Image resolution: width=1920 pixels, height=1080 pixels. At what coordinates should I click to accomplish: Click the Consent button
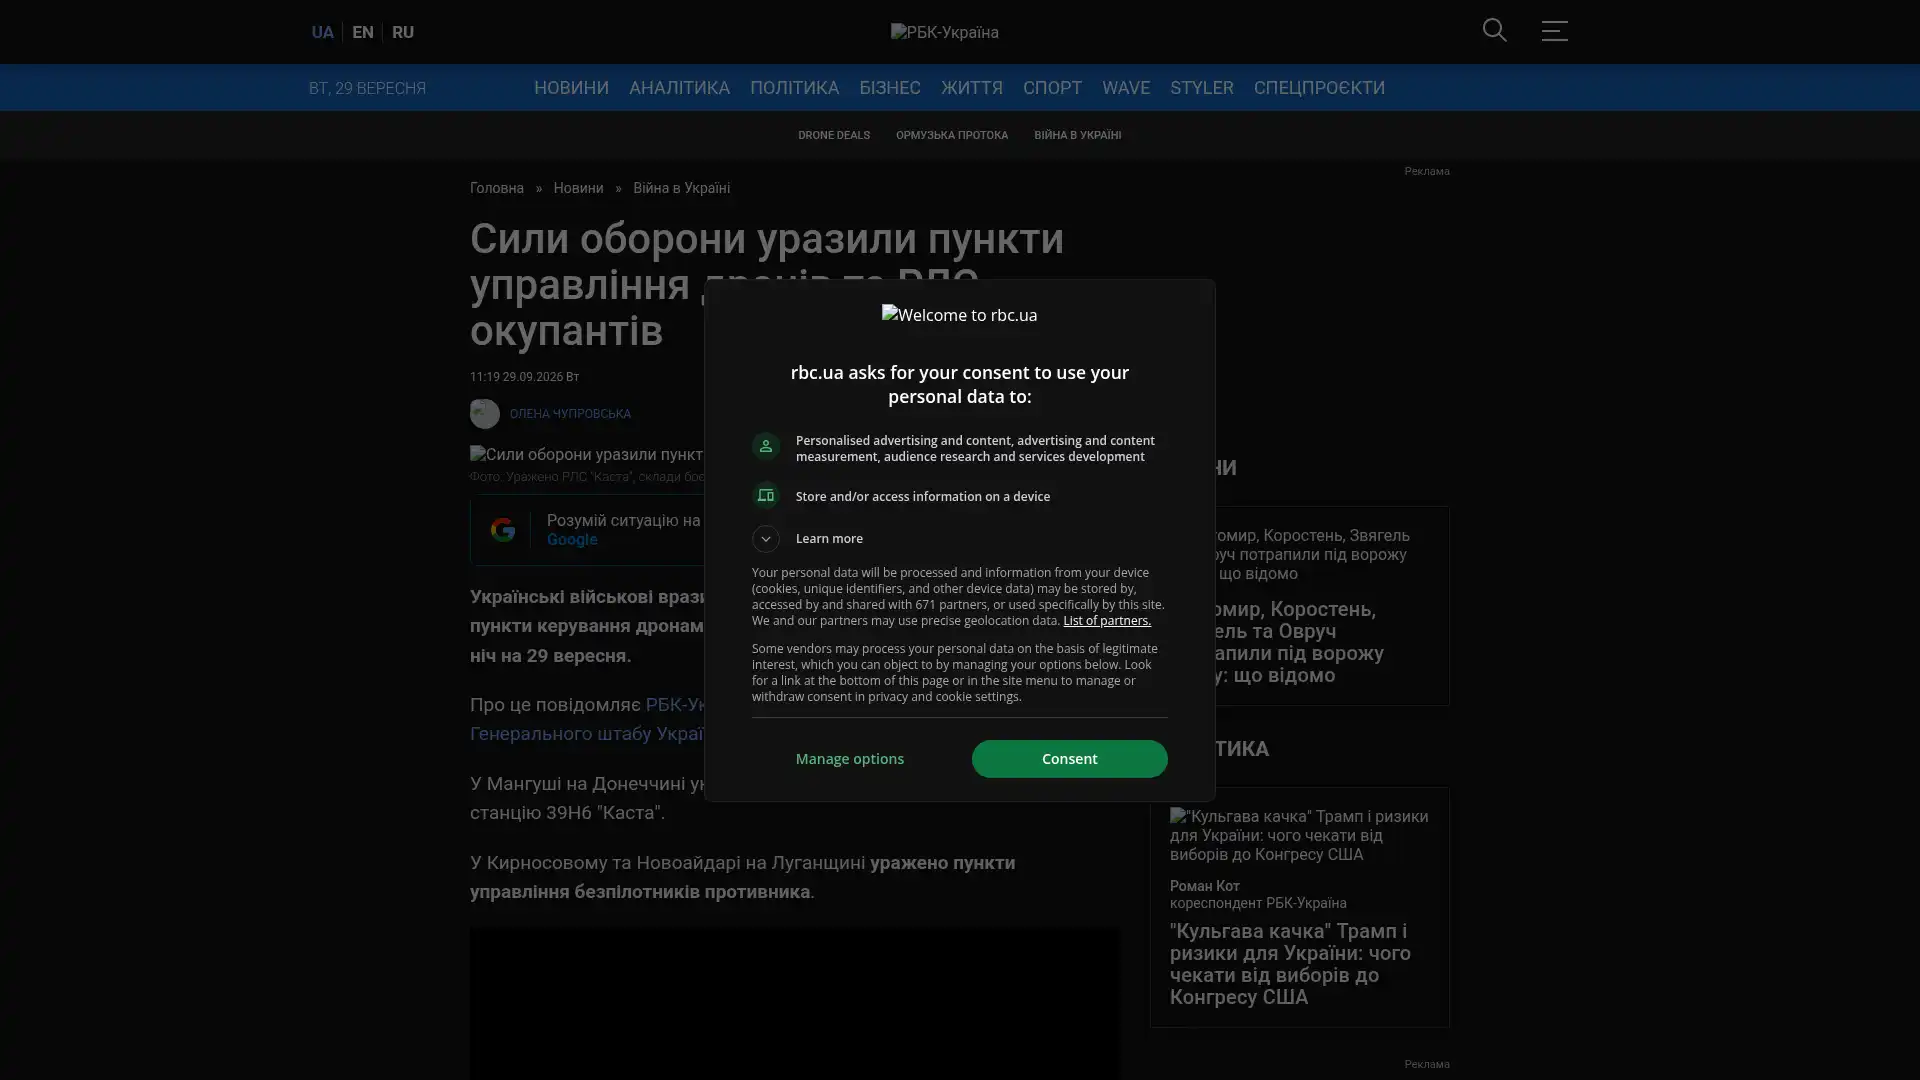pyautogui.click(x=1069, y=759)
